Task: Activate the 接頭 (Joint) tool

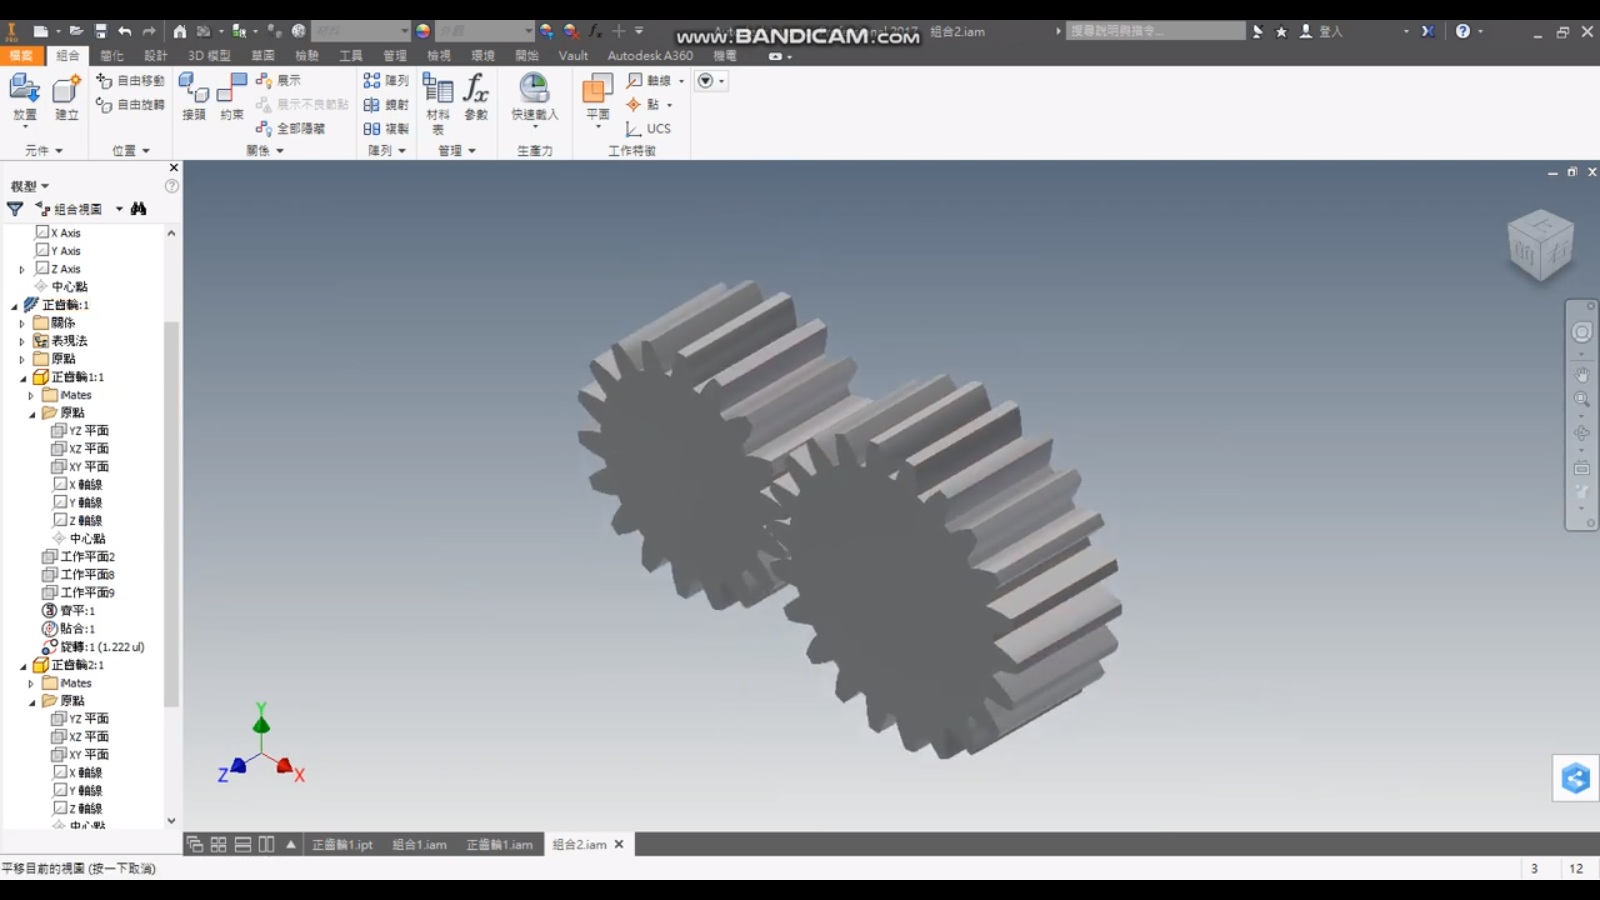Action: (x=194, y=97)
